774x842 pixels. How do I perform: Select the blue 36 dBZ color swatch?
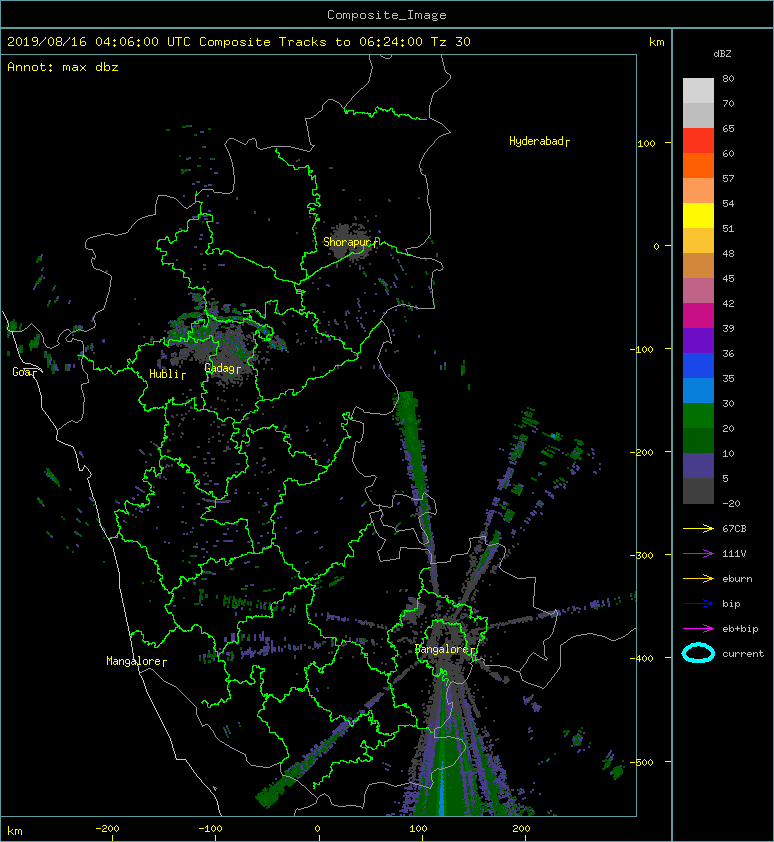[698, 365]
